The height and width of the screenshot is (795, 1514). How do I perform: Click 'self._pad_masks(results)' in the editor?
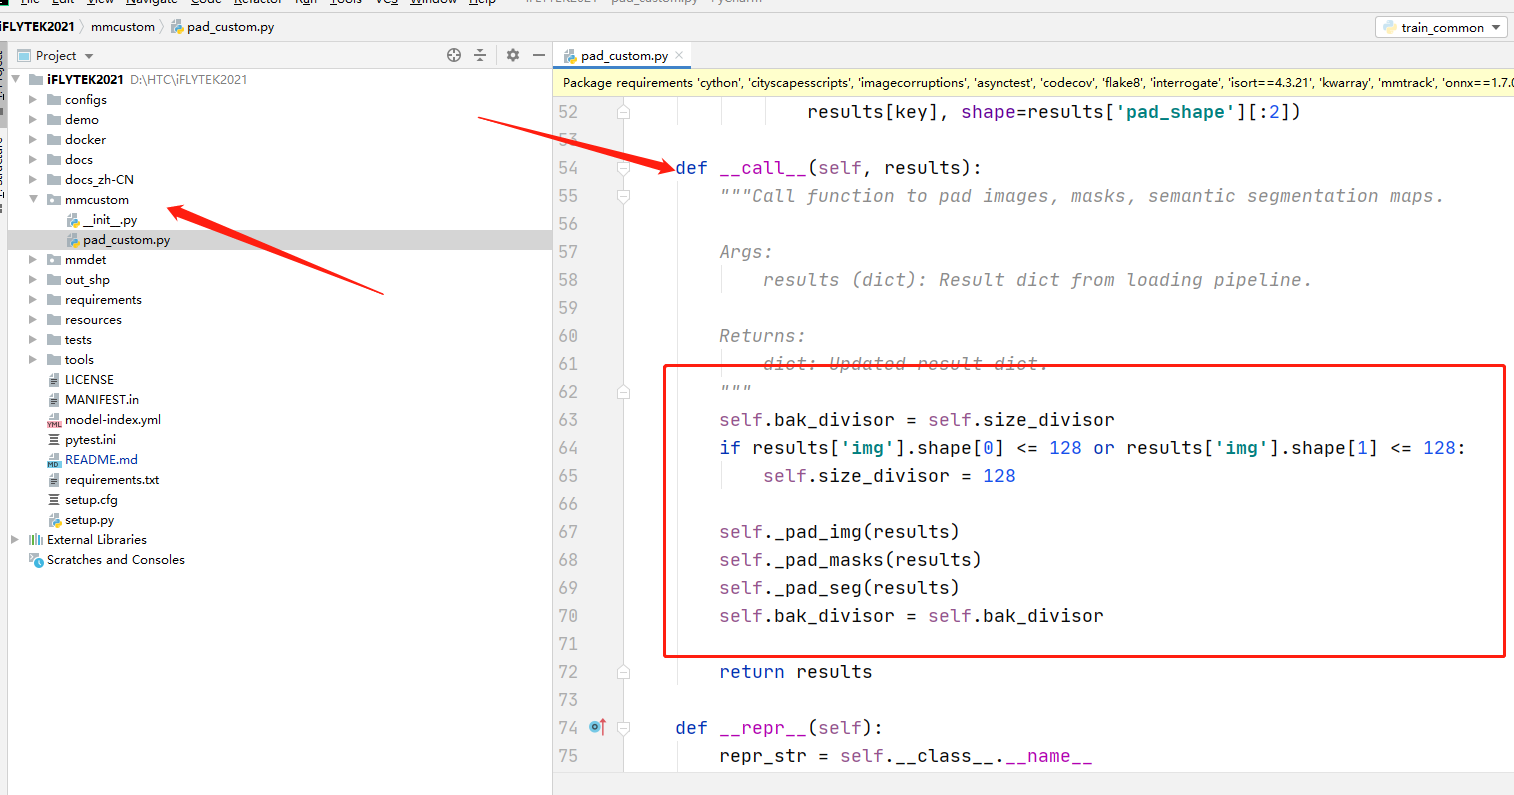850,560
